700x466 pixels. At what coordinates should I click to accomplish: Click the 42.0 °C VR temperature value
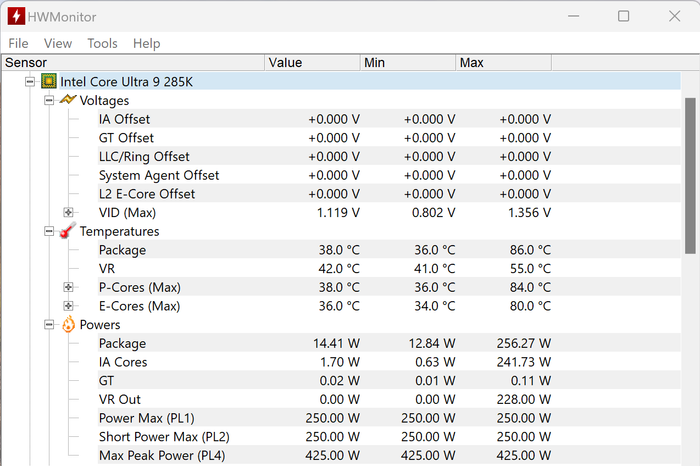(x=339, y=269)
